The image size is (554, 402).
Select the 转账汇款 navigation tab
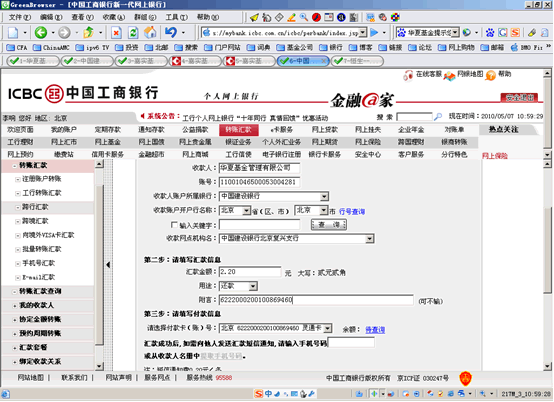pyautogui.click(x=238, y=130)
